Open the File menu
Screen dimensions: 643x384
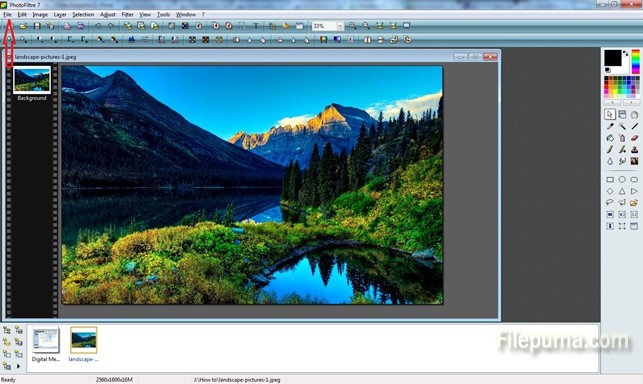point(7,14)
